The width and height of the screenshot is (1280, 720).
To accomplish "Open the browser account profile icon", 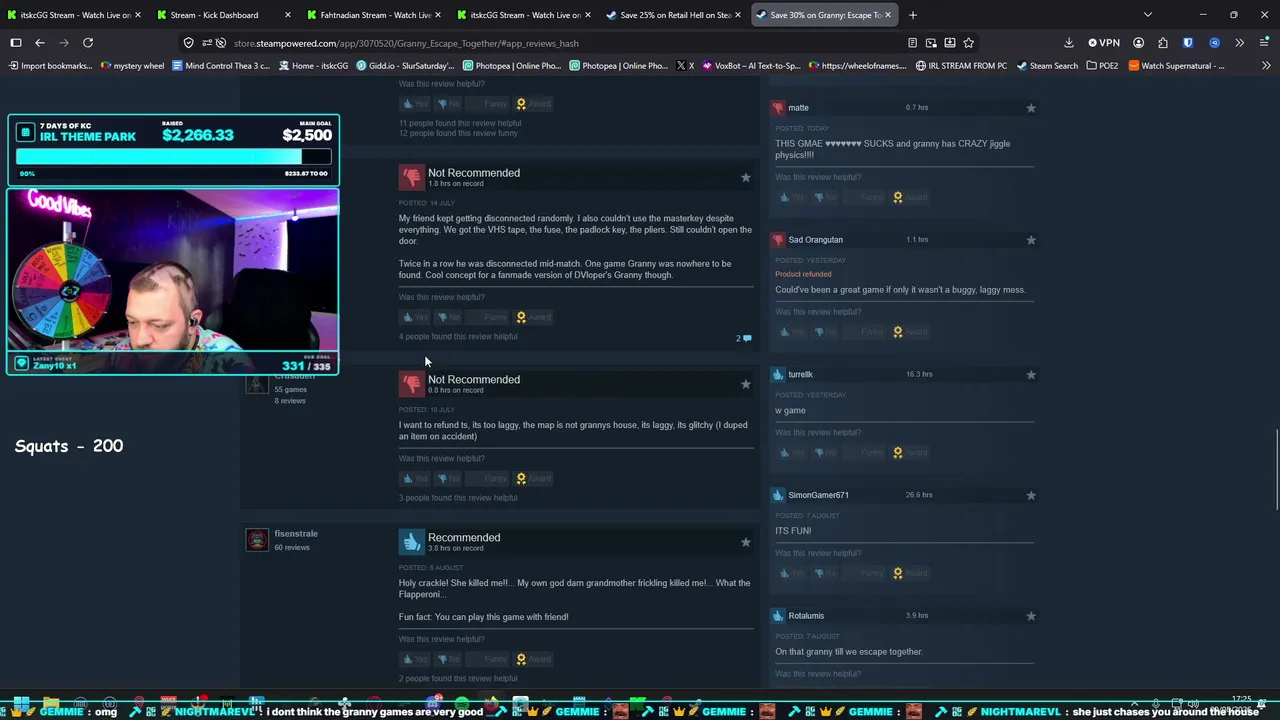I will [1139, 43].
